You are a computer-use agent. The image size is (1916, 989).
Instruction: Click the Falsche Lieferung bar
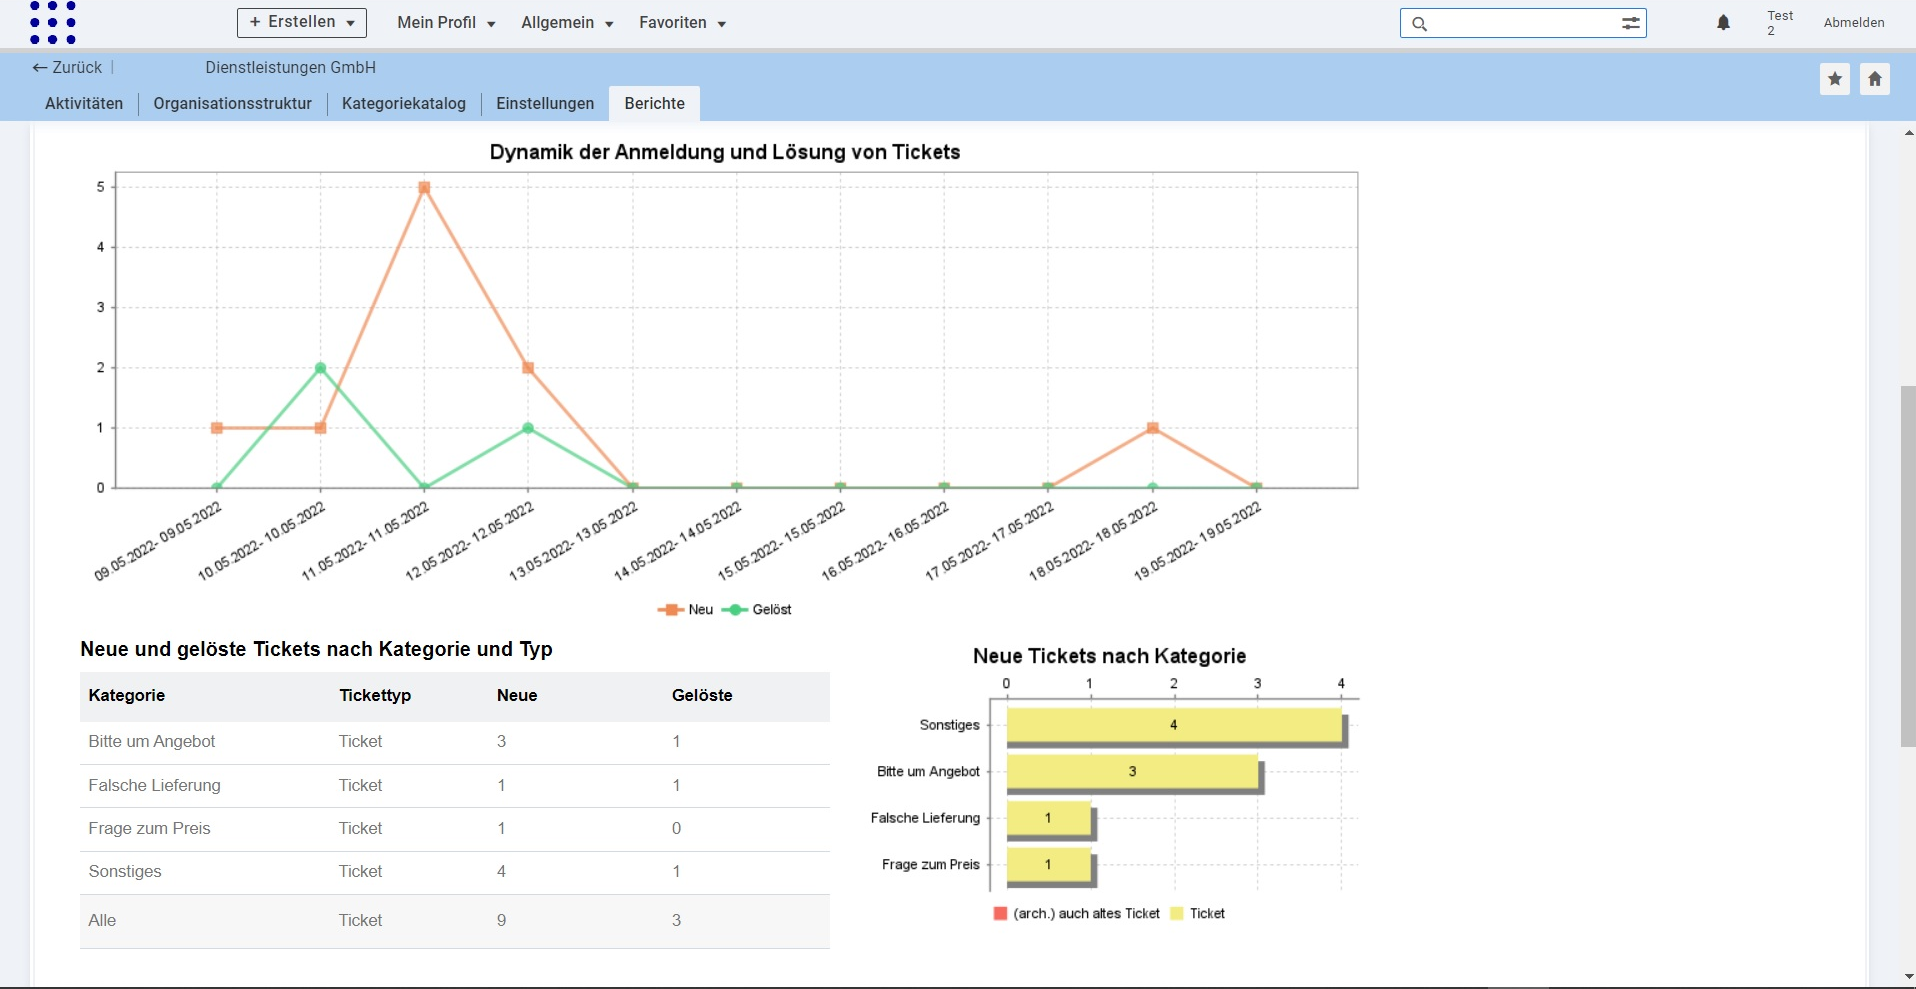click(1048, 818)
